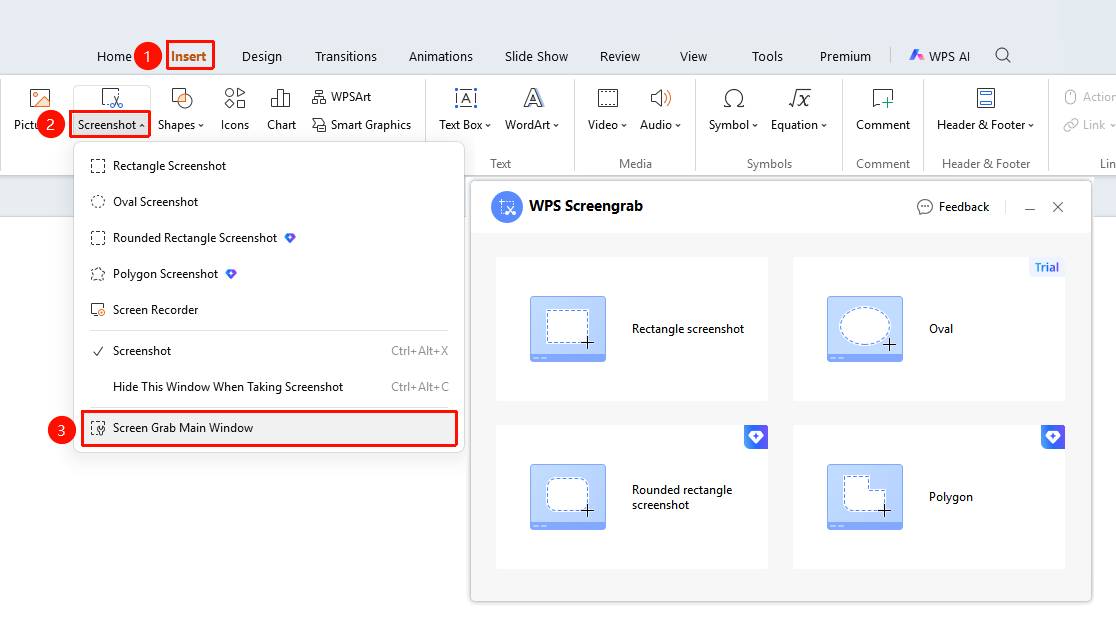Open the Picture insert icon

[39, 99]
